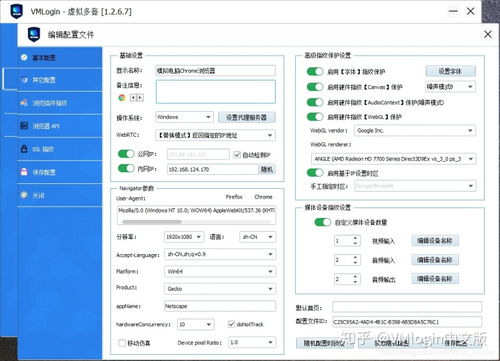Viewport: 500px width, 361px height.
Task: Select 保存配置 in the sidebar
Action: pyautogui.click(x=60, y=172)
